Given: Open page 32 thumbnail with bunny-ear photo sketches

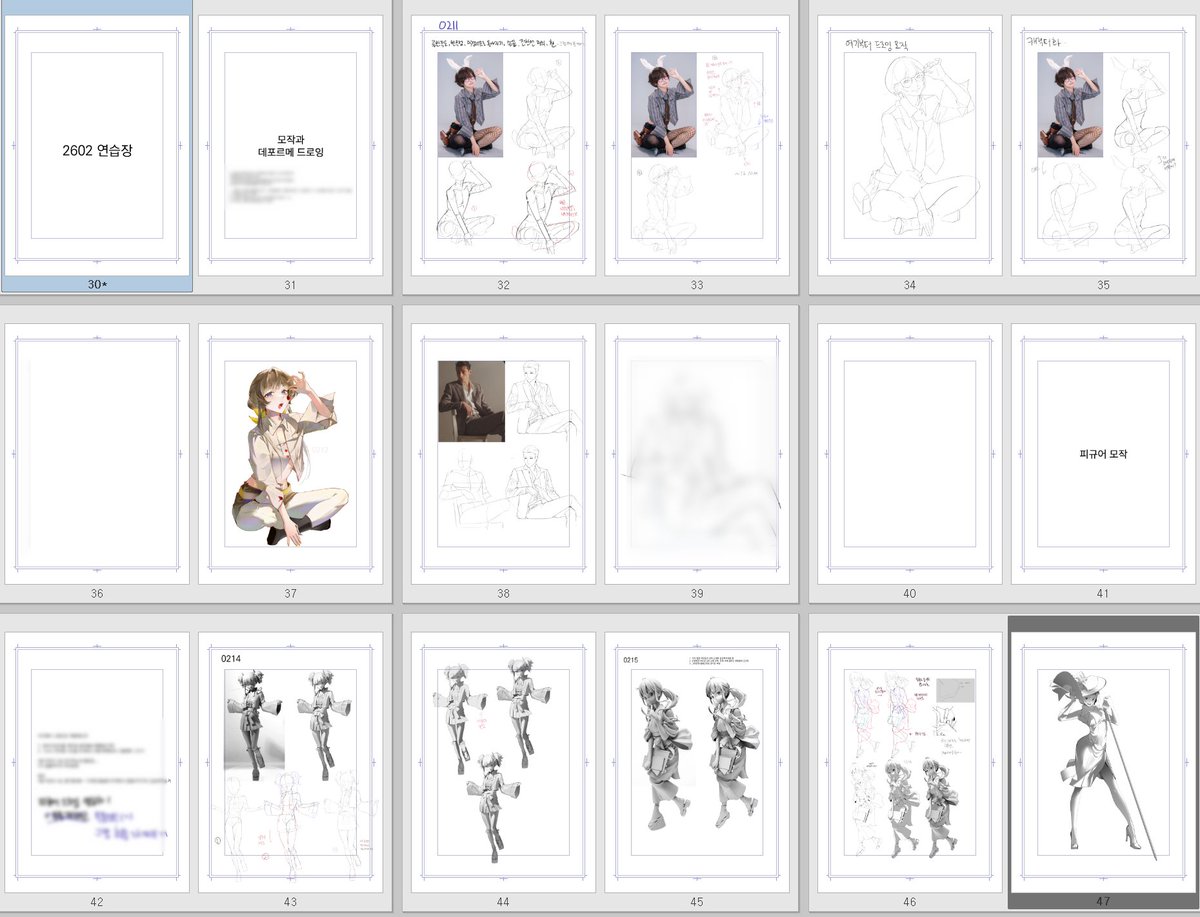Looking at the screenshot, I should pos(503,145).
